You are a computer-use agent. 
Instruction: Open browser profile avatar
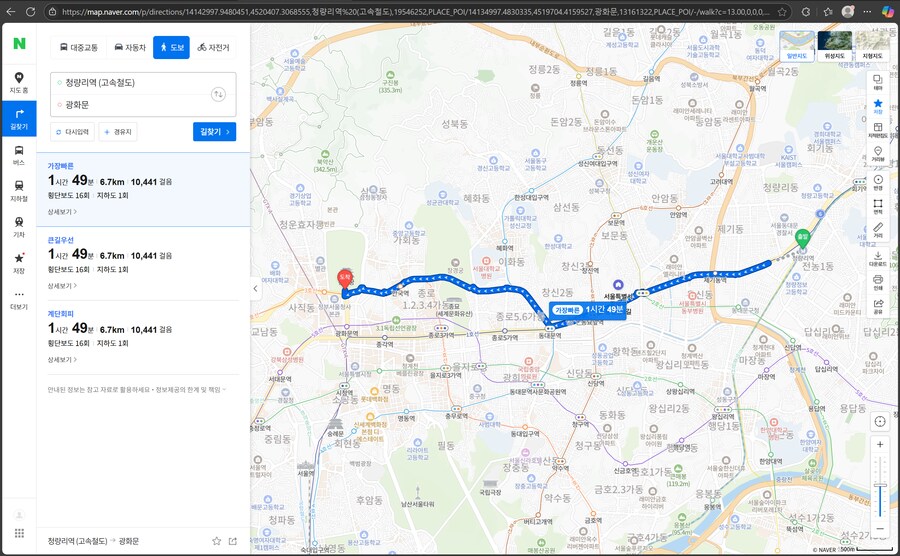847,11
